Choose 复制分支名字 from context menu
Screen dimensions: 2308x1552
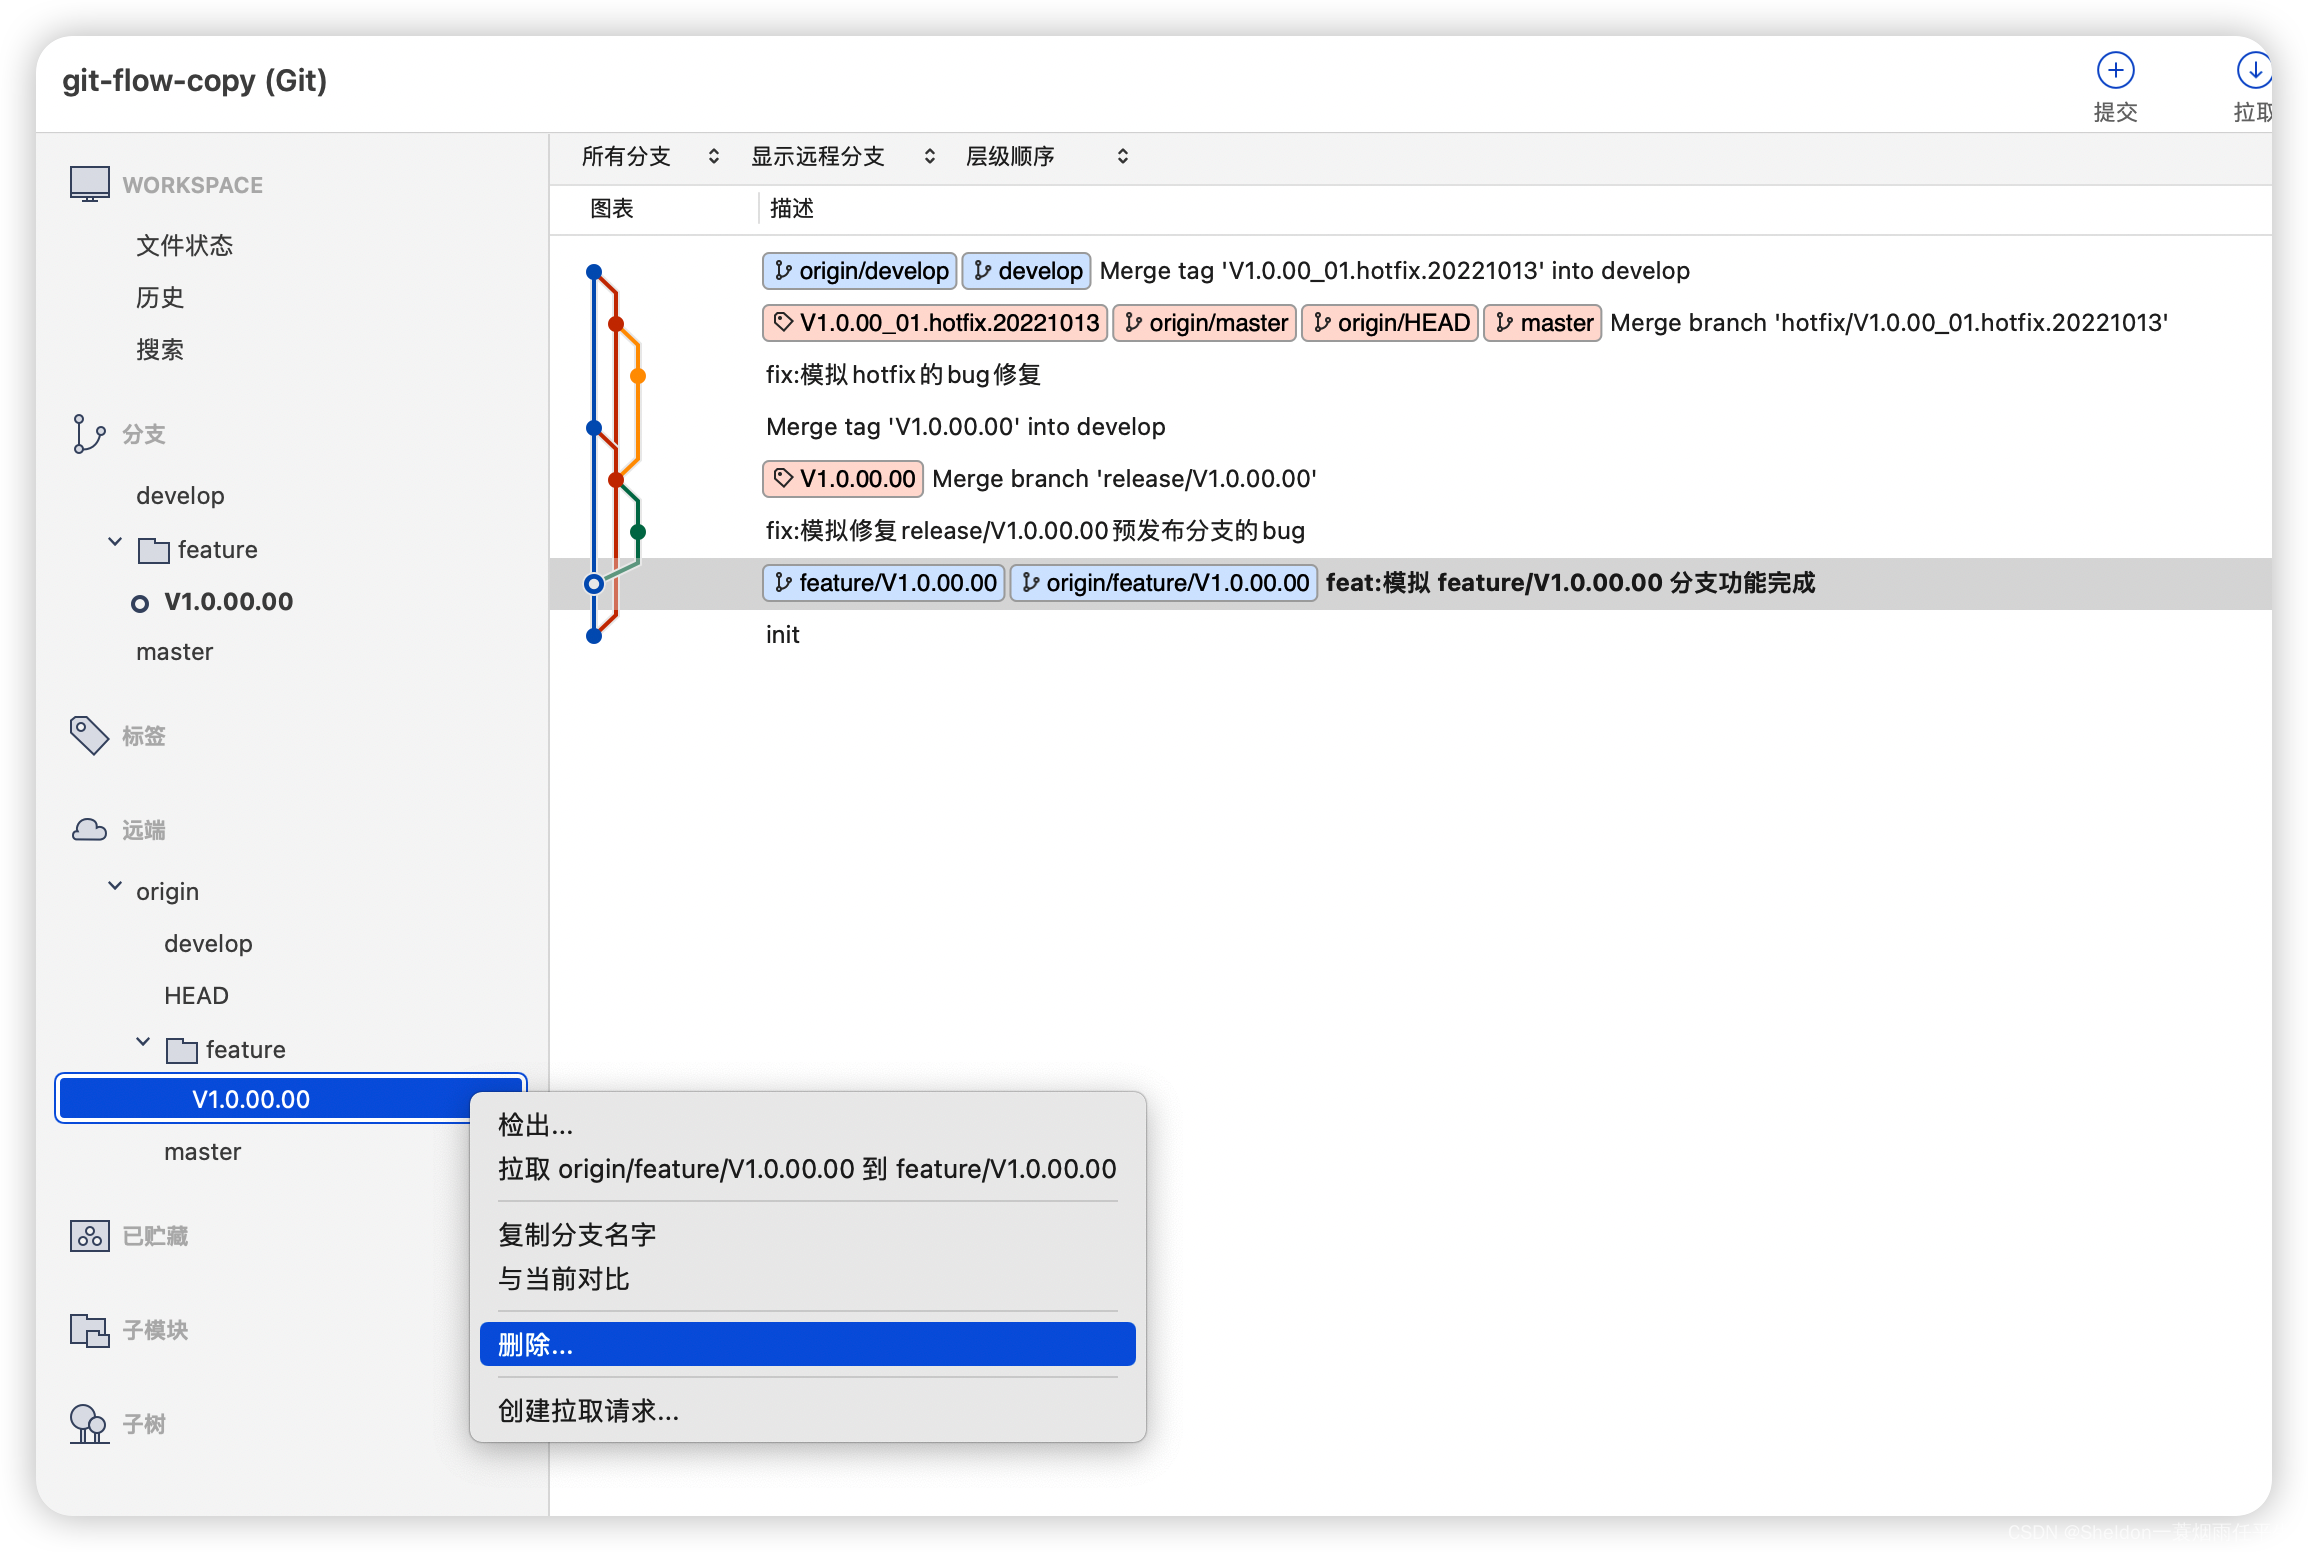pyautogui.click(x=808, y=1235)
